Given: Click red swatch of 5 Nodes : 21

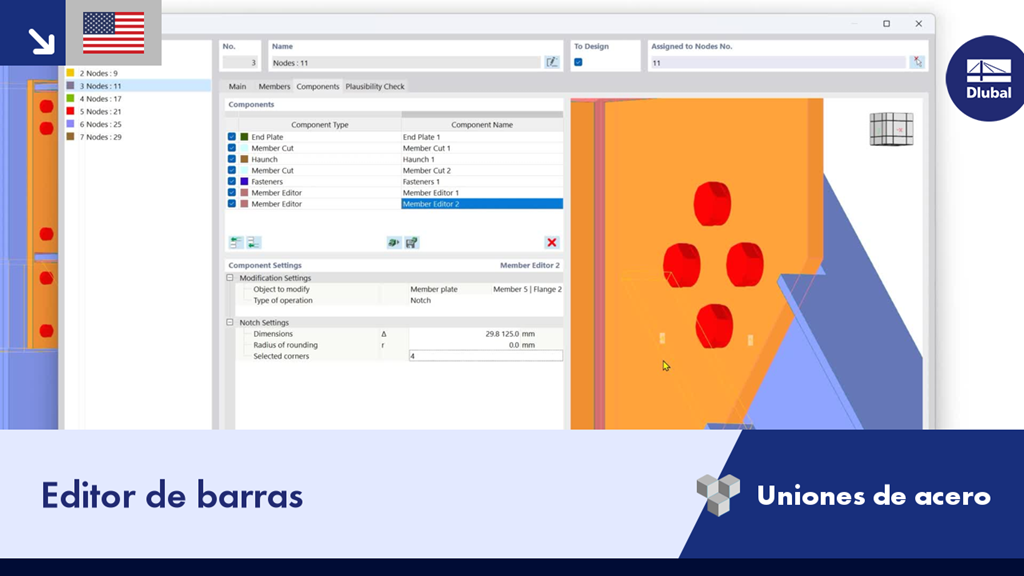Looking at the screenshot, I should [x=71, y=111].
